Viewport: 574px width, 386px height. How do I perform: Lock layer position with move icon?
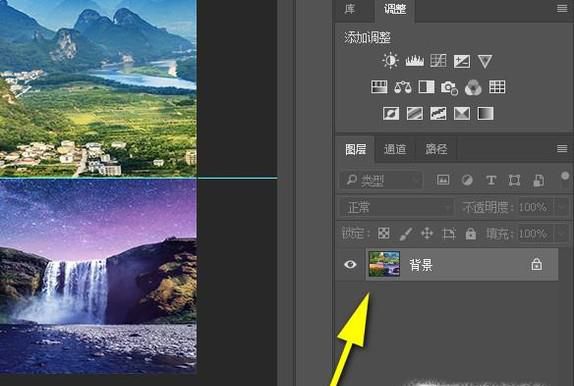tap(427, 233)
